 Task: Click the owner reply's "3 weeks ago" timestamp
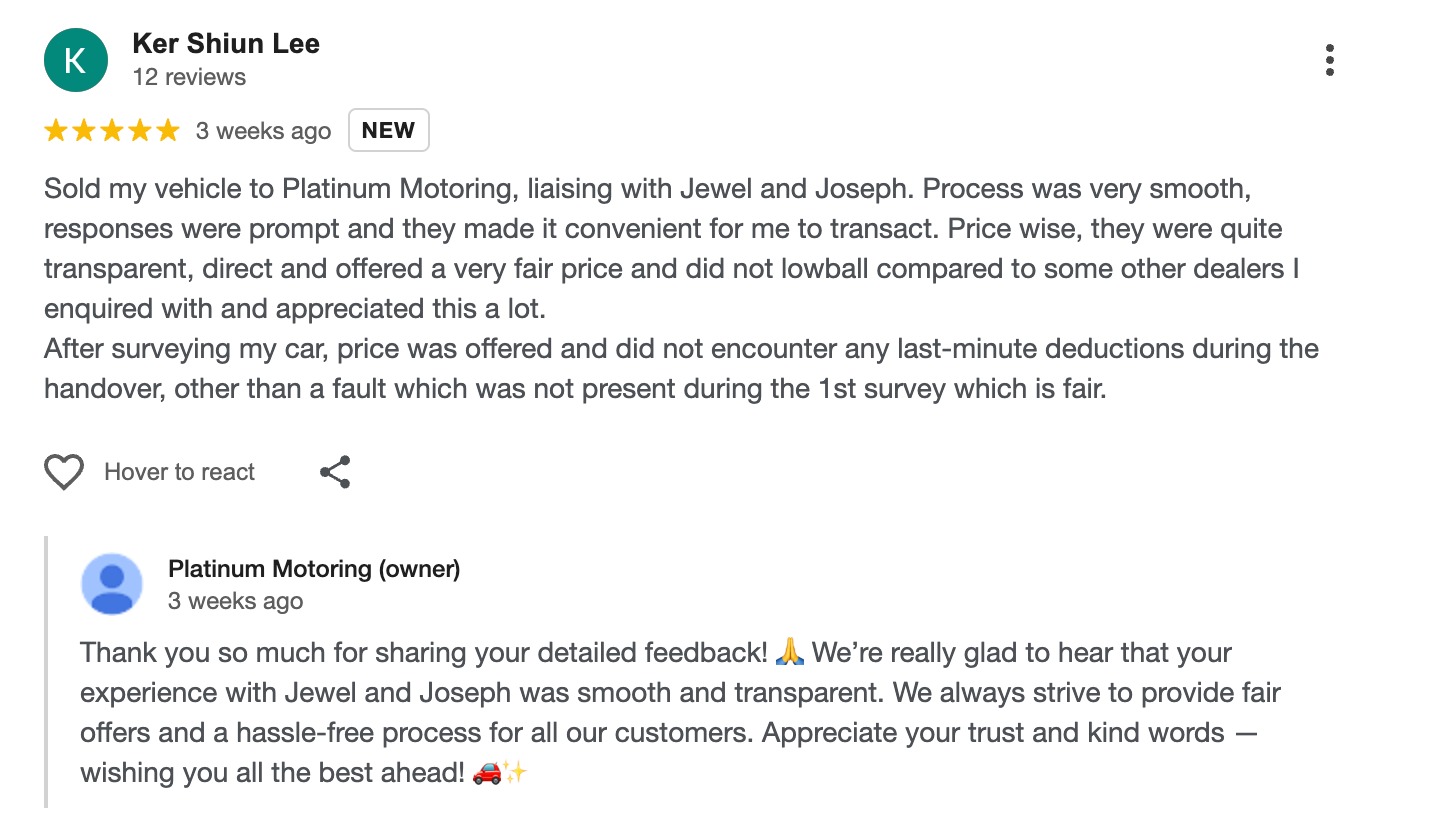coord(235,601)
